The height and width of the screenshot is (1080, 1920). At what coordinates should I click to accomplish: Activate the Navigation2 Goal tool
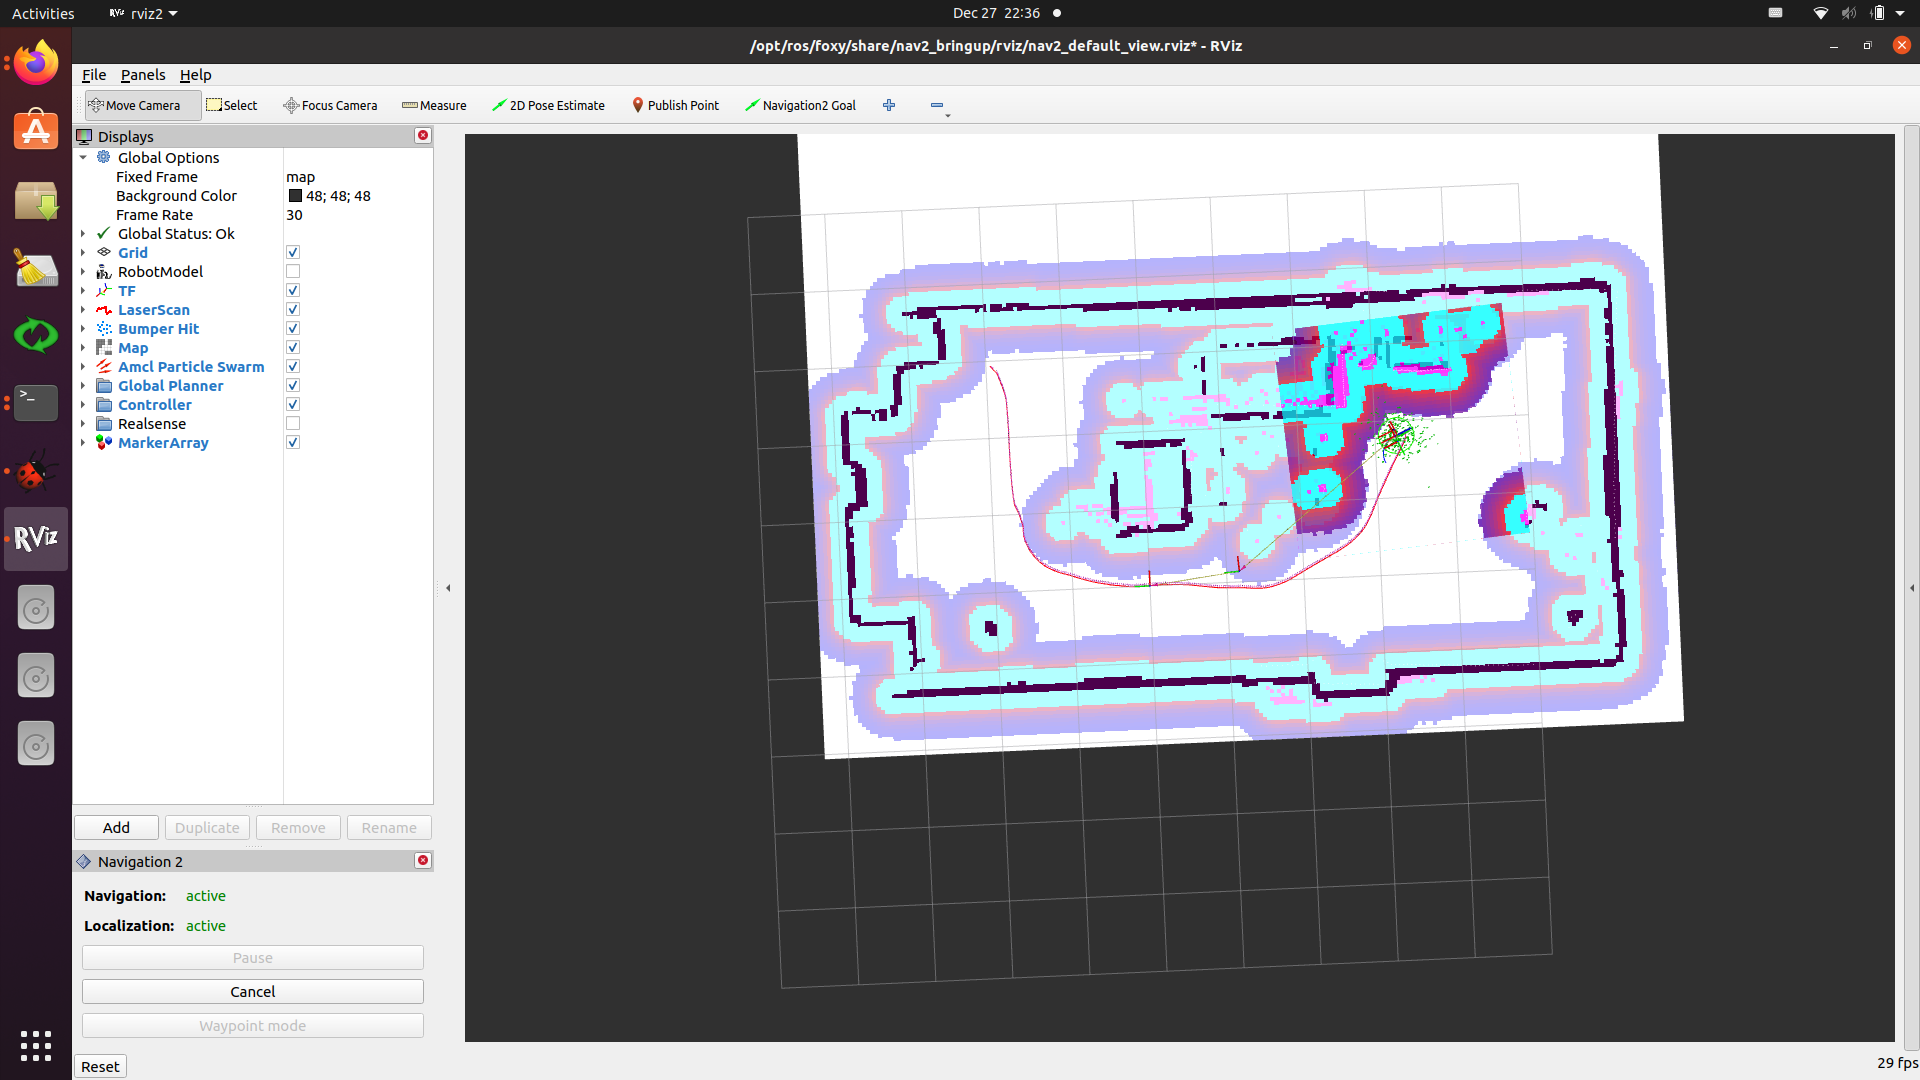pyautogui.click(x=800, y=105)
